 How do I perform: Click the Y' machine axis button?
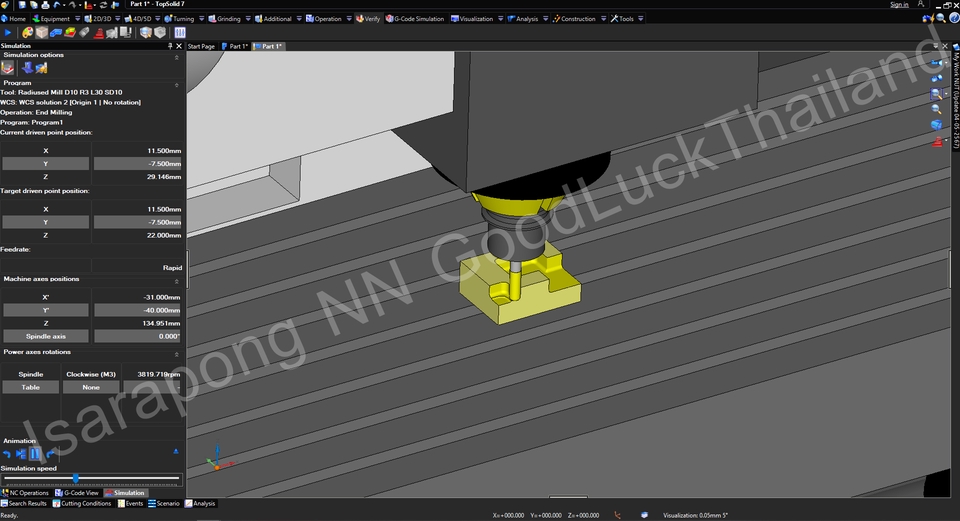click(x=46, y=310)
